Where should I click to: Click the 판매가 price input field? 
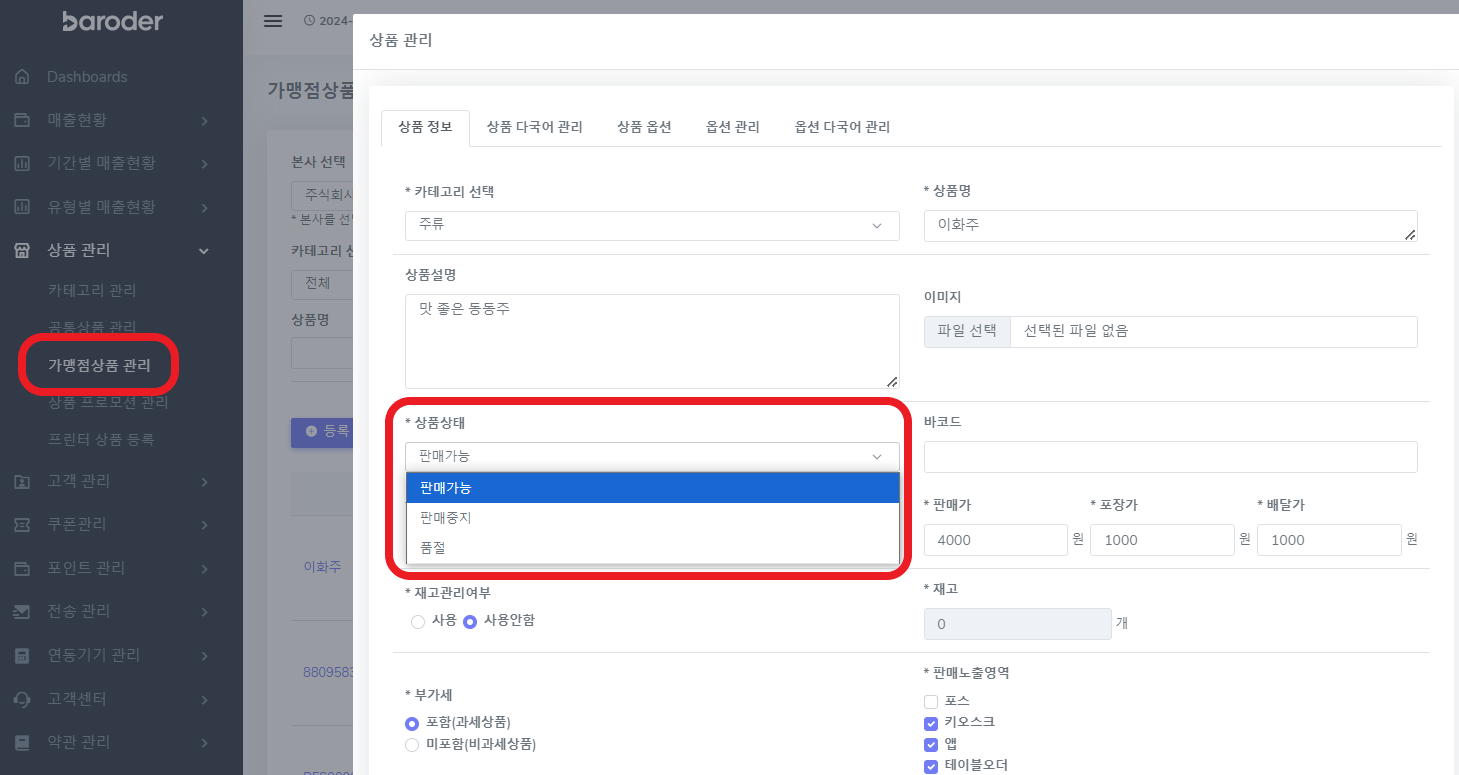point(995,540)
